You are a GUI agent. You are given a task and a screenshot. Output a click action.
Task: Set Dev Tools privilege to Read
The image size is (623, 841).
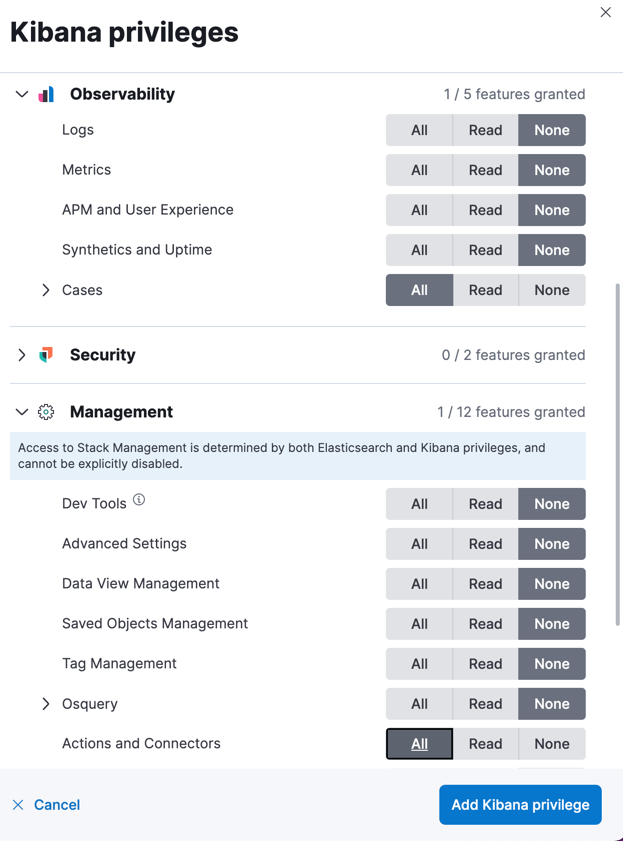pyautogui.click(x=485, y=504)
